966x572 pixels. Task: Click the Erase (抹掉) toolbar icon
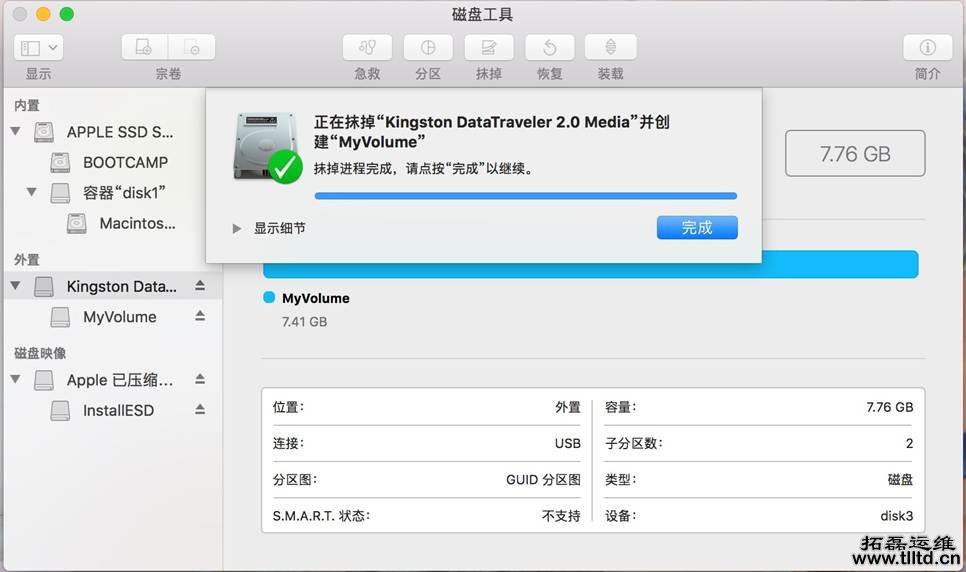tap(489, 47)
